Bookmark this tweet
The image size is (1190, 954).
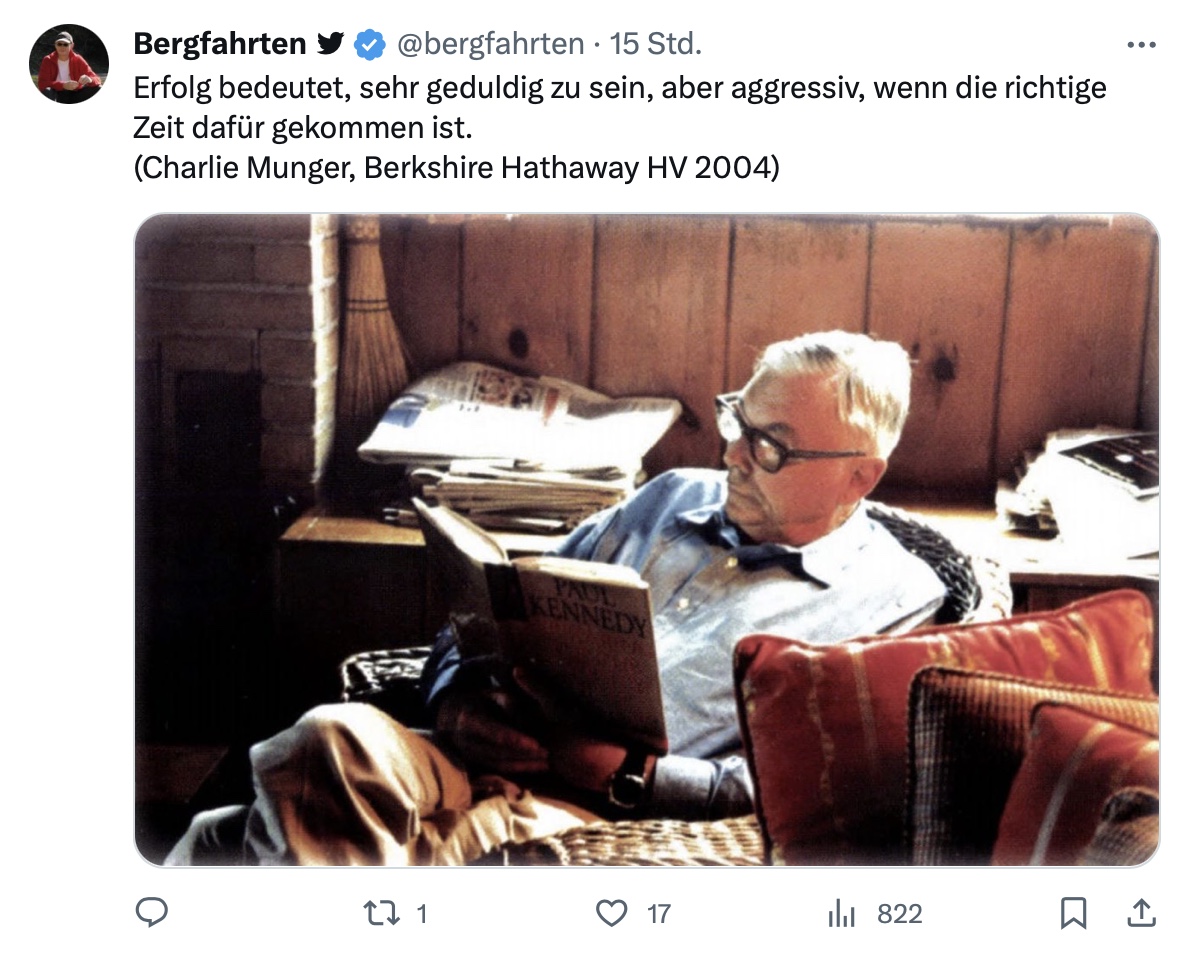point(1073,913)
